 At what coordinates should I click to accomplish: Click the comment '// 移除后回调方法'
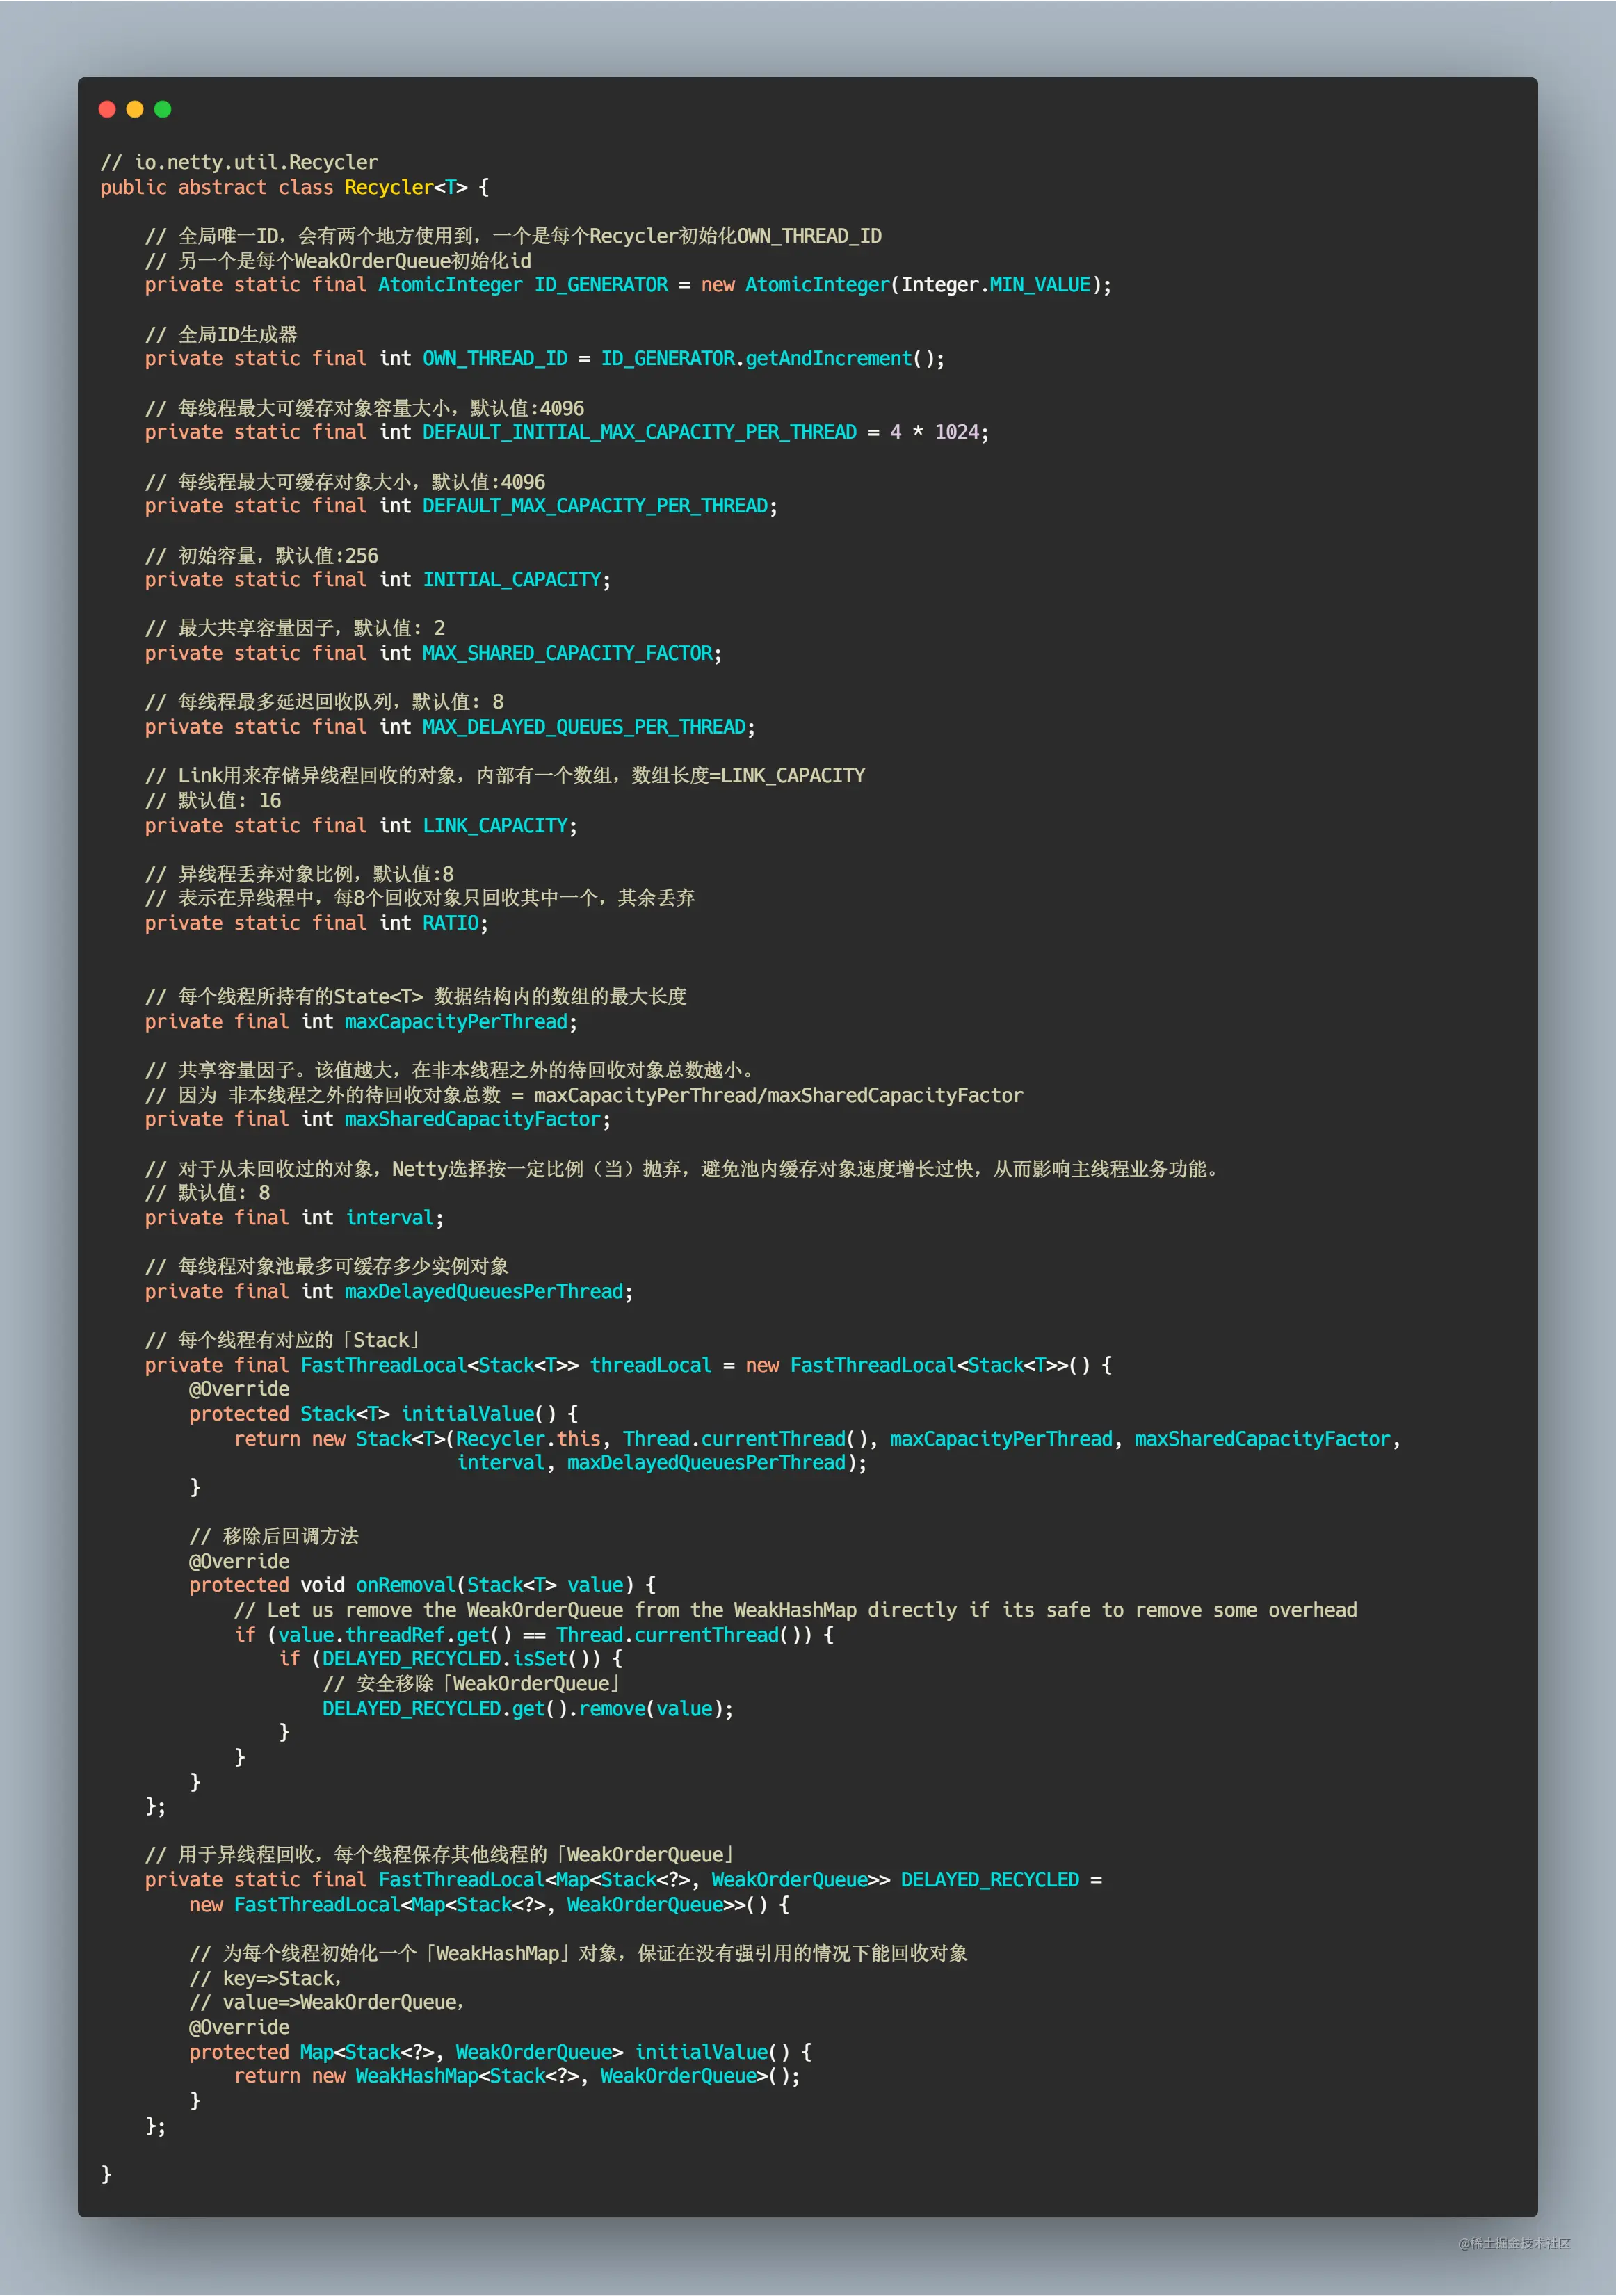274,1536
